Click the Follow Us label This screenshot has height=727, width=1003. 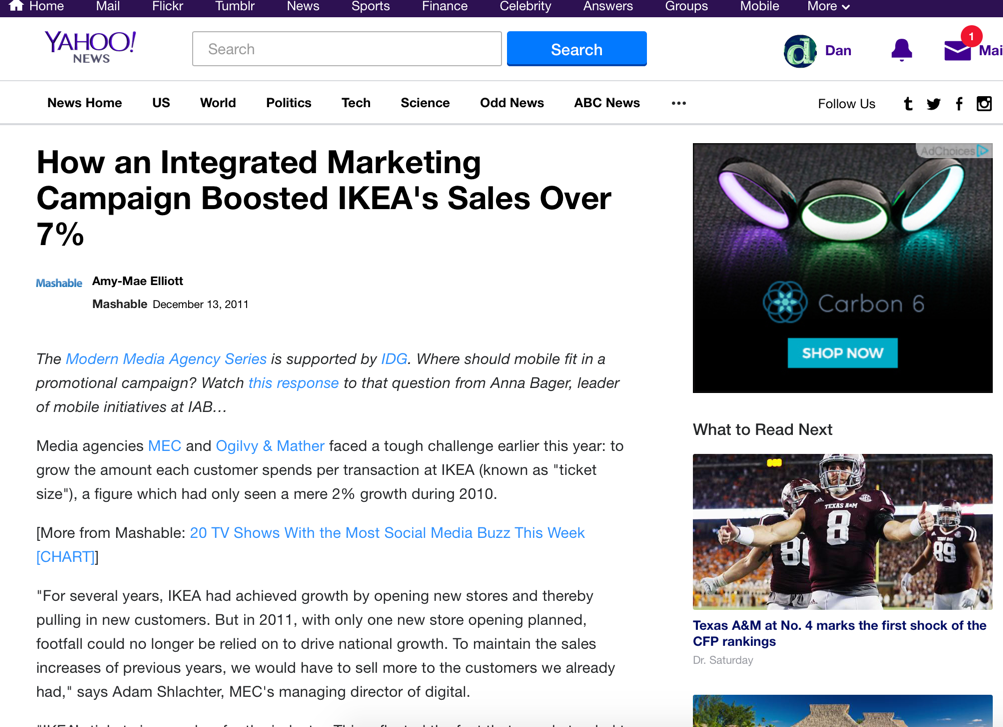click(846, 104)
